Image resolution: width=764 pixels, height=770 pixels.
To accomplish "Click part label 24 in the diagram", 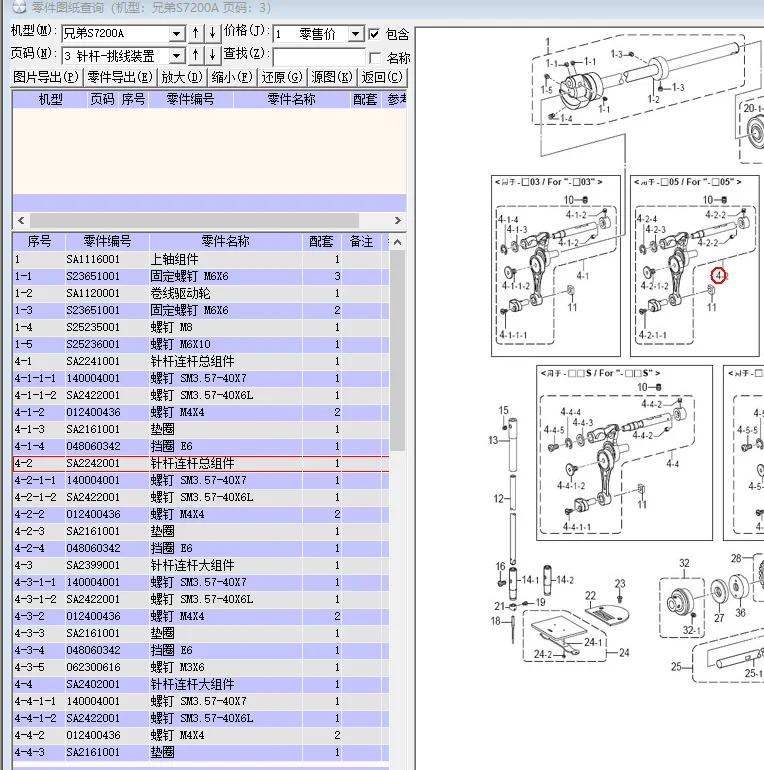I will click(x=624, y=653).
